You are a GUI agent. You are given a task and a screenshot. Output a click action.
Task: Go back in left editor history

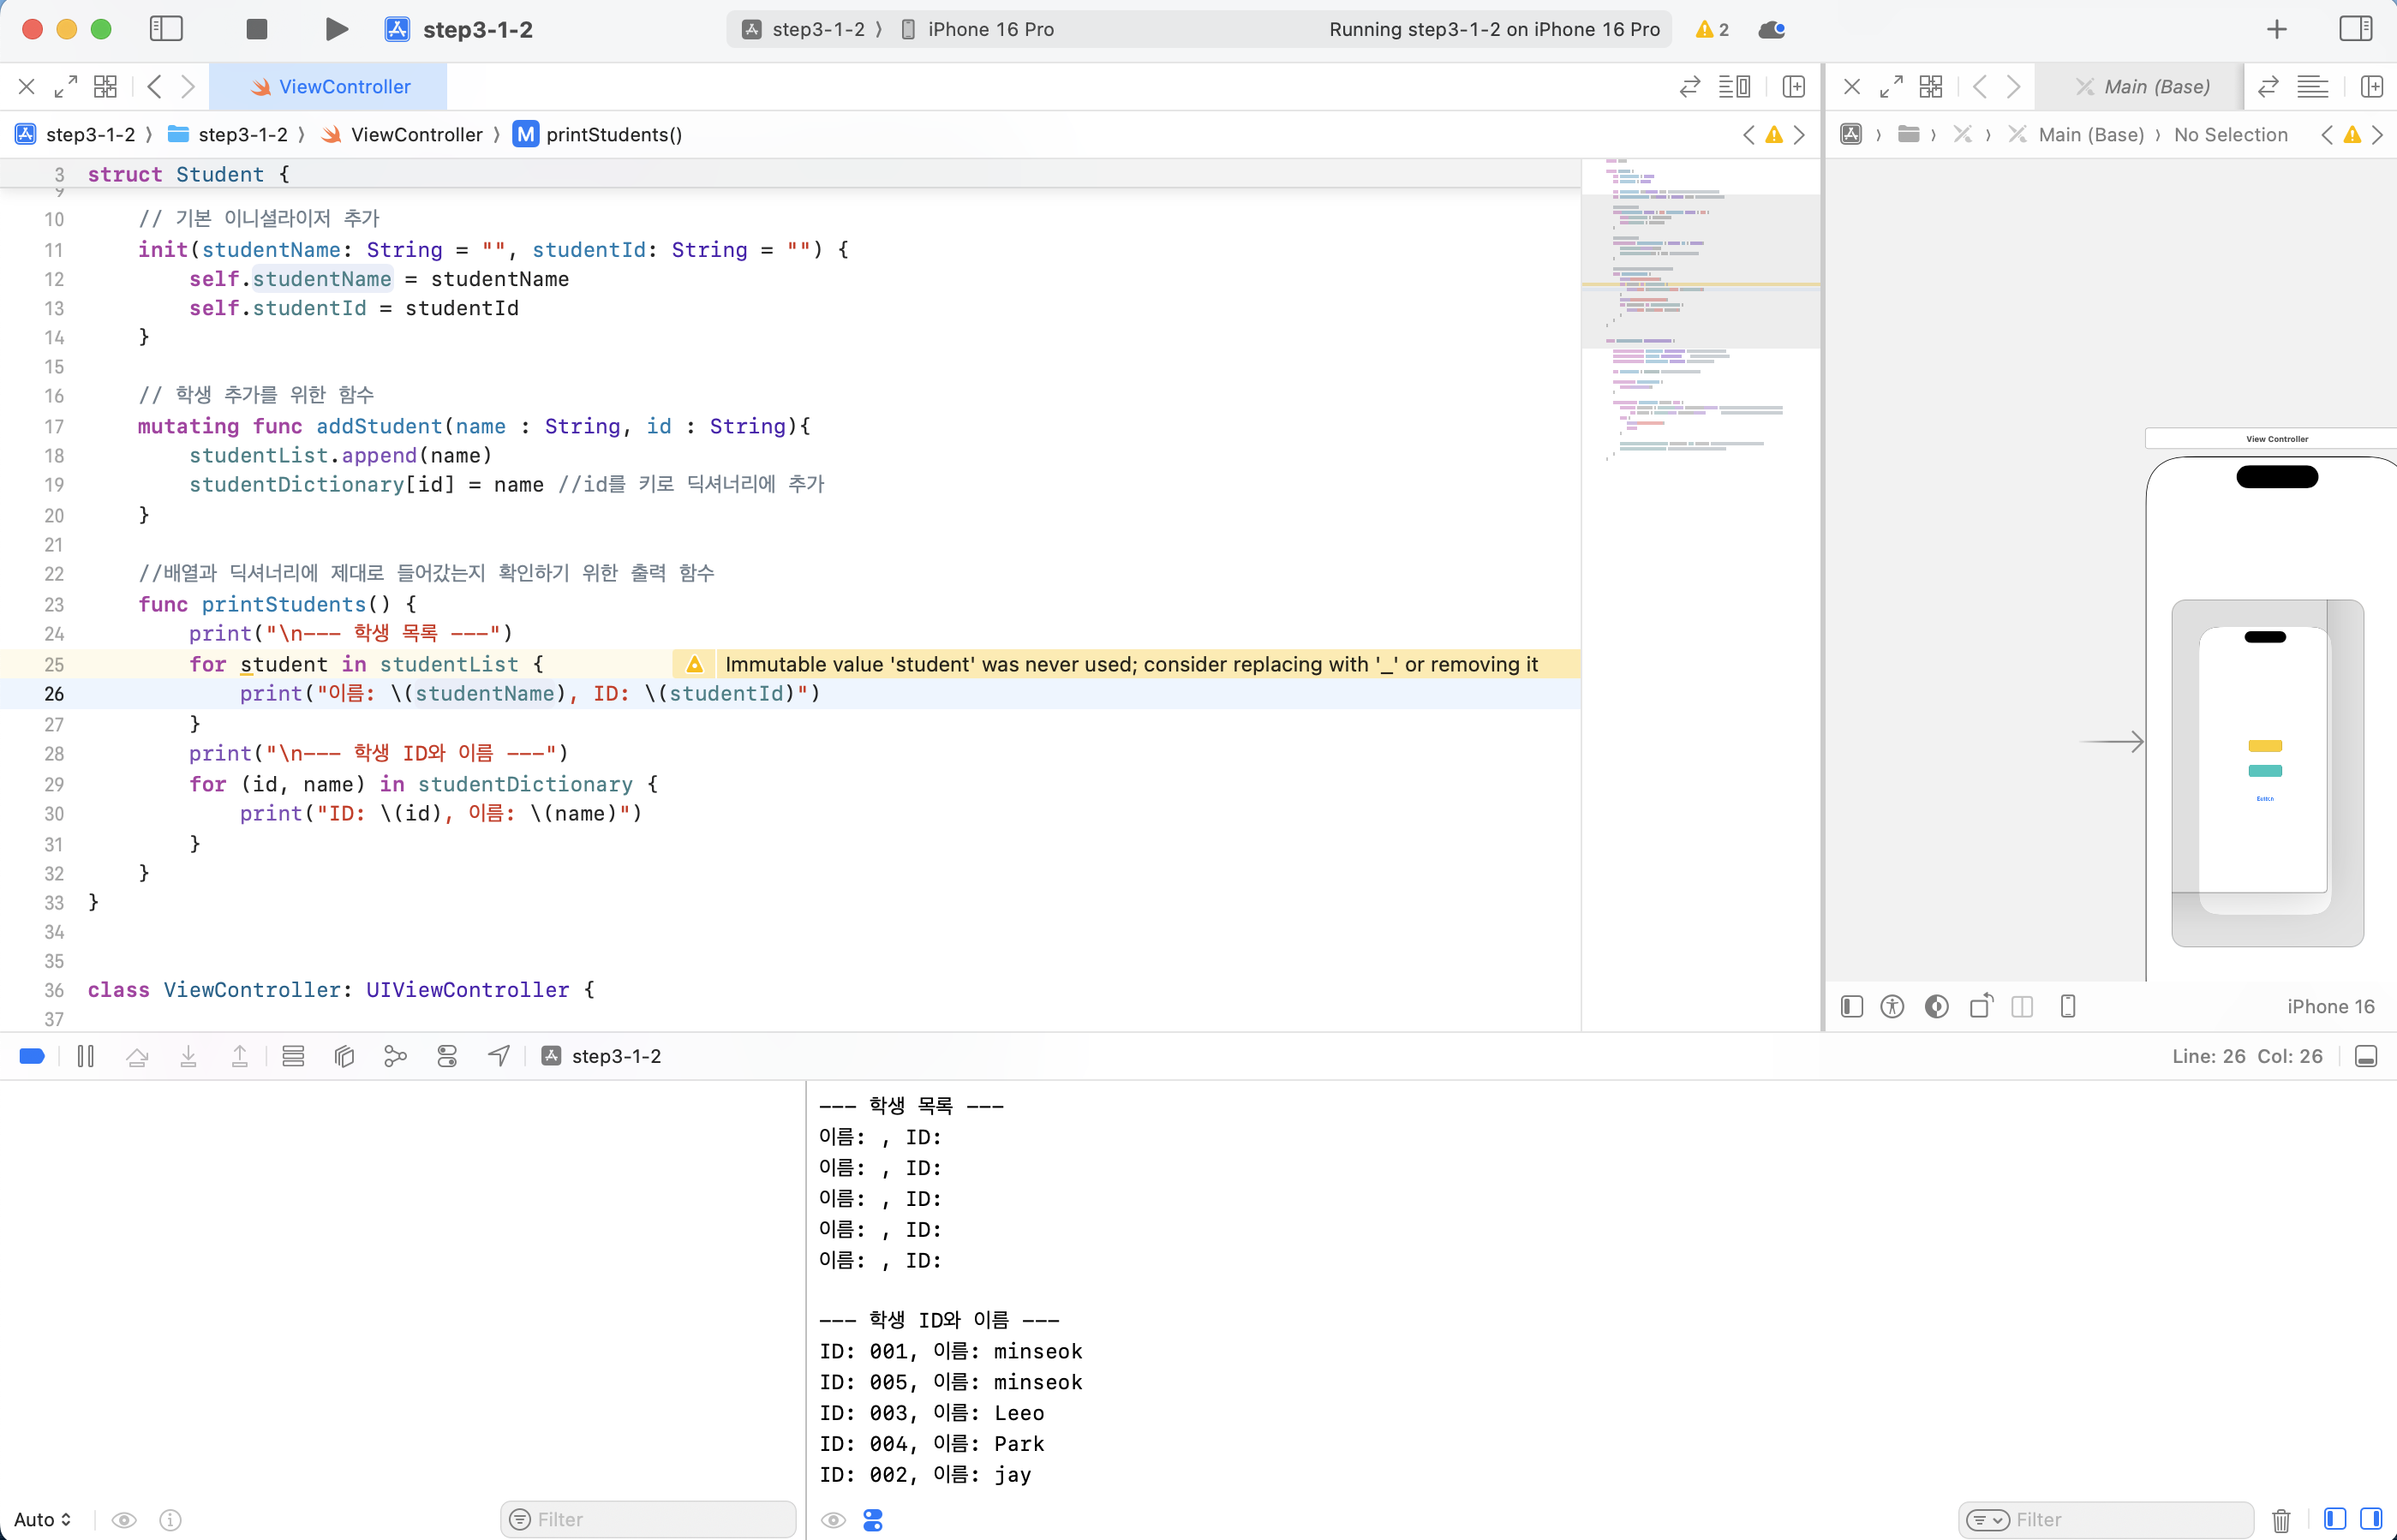(x=154, y=87)
